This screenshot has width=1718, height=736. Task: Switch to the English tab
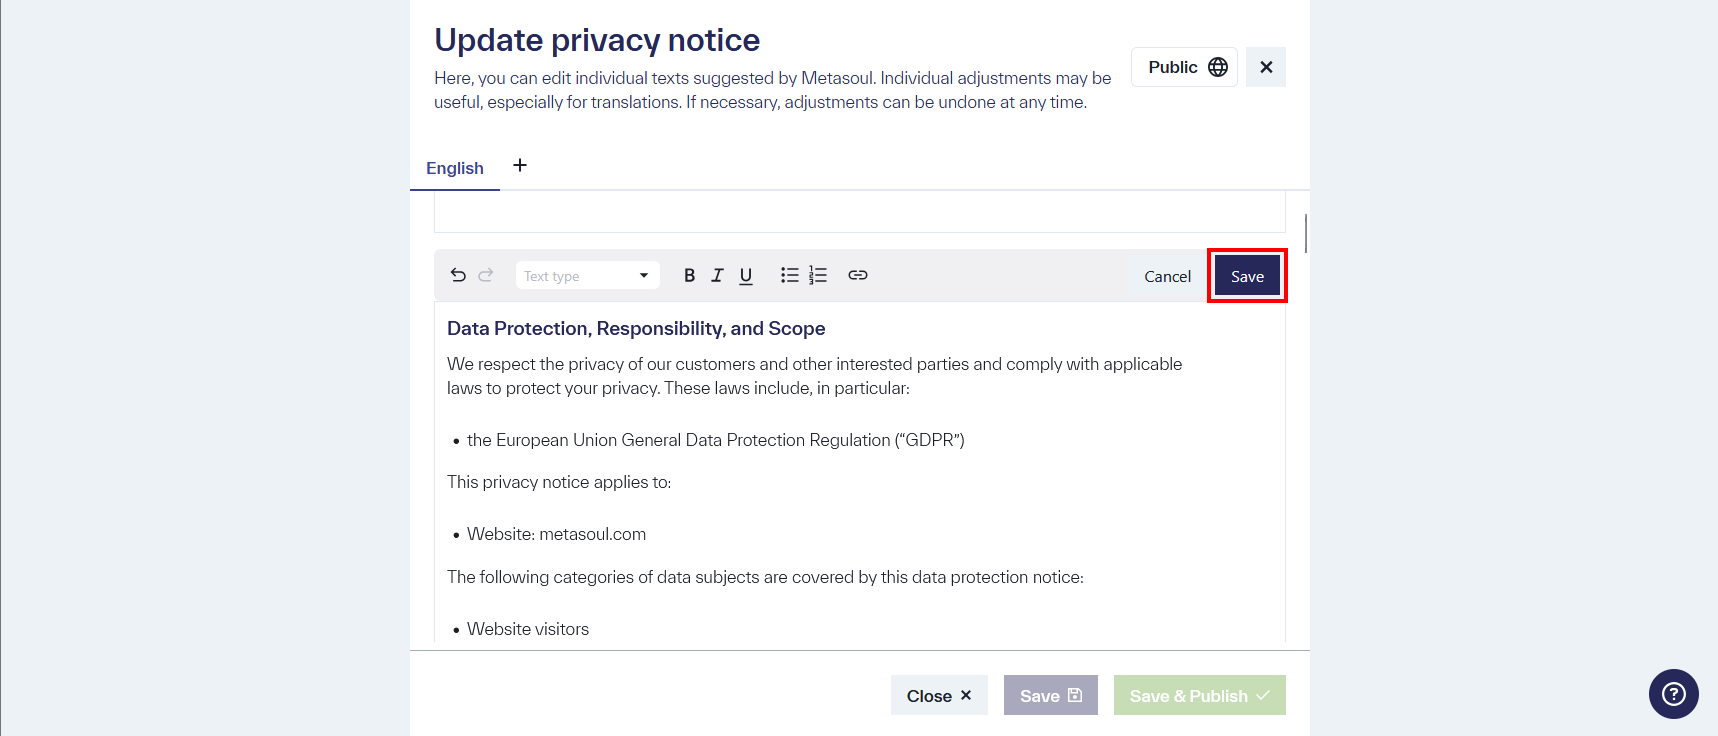coord(455,168)
